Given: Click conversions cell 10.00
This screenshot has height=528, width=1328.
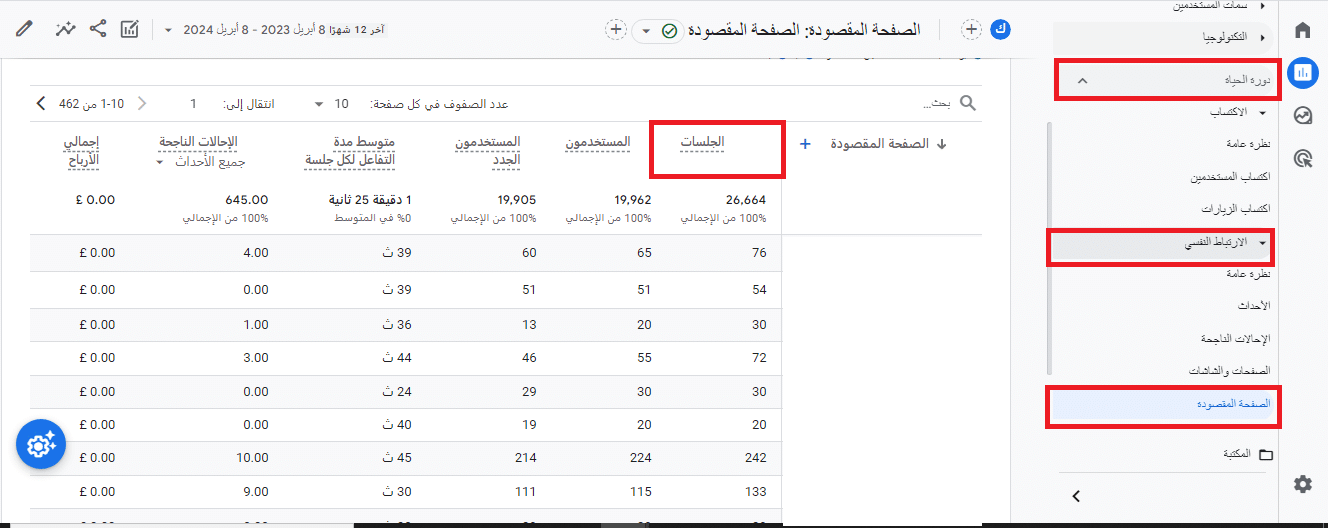Looking at the screenshot, I should click(253, 458).
